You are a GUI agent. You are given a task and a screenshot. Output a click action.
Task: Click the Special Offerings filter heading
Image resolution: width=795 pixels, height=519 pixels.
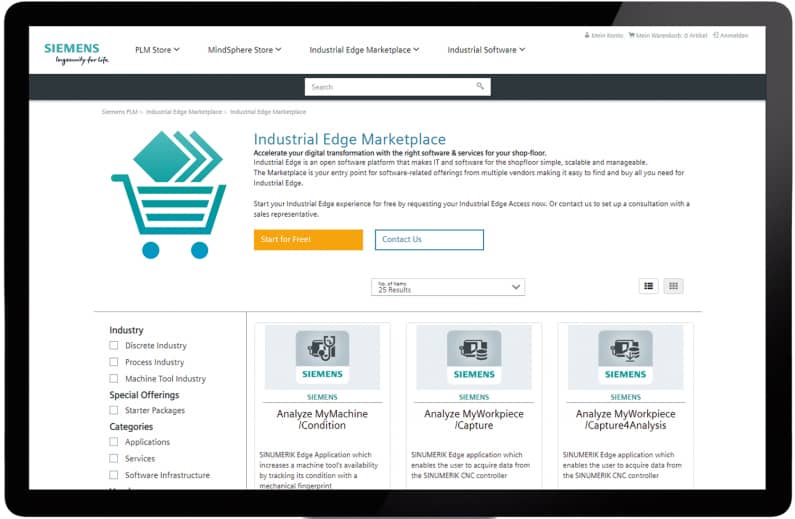tap(144, 395)
